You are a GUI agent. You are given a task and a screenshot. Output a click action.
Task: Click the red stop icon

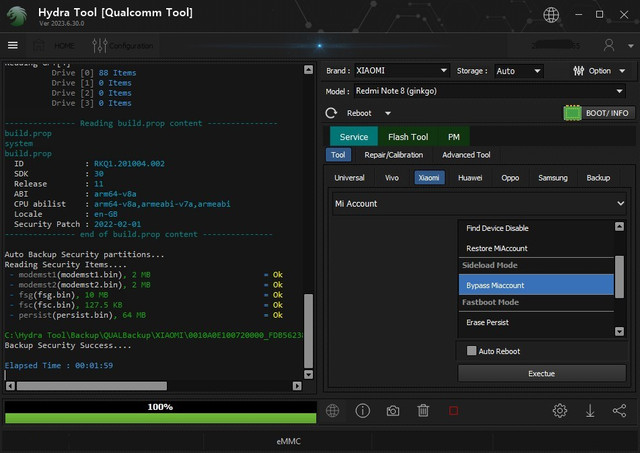pyautogui.click(x=453, y=411)
